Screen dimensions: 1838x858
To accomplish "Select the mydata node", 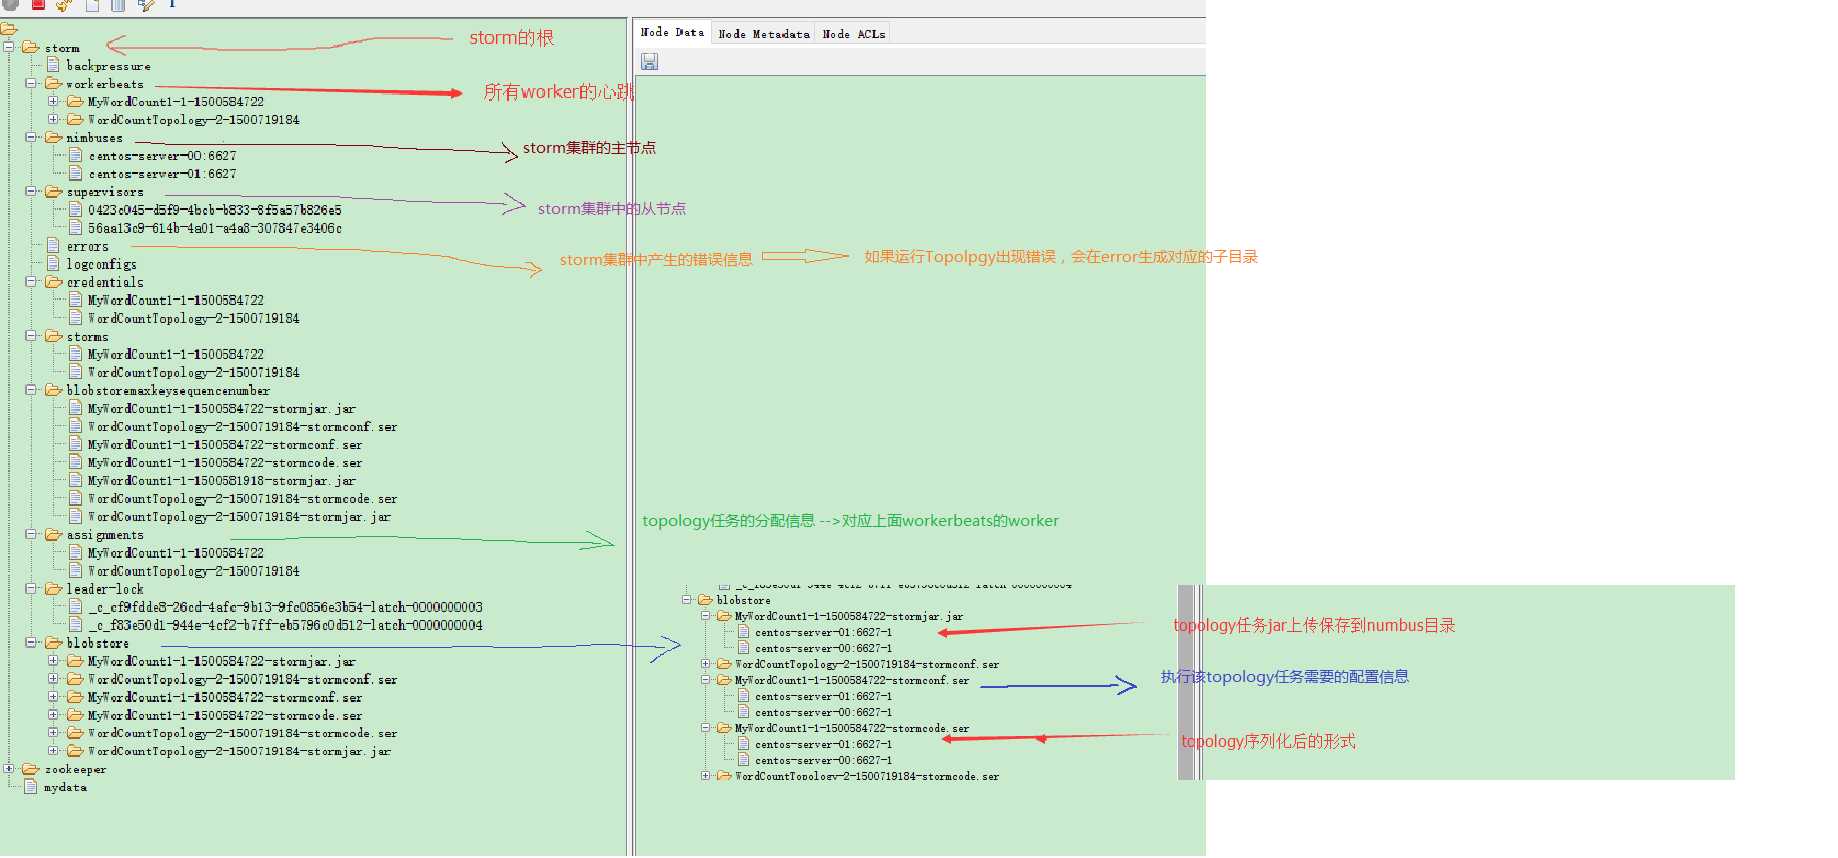I will point(65,788).
